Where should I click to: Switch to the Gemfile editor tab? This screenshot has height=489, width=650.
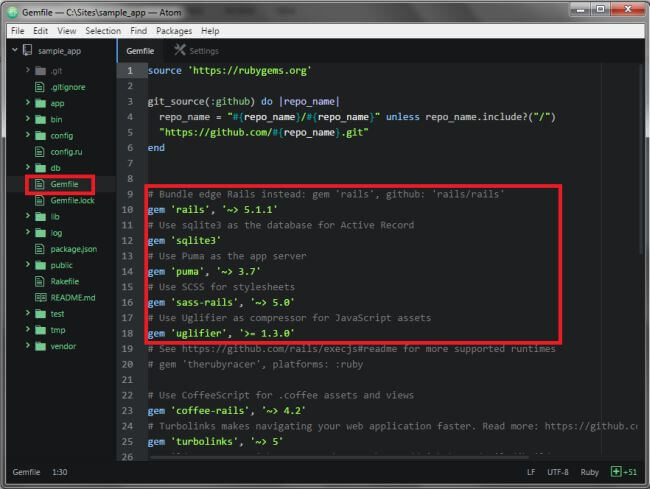click(x=141, y=51)
